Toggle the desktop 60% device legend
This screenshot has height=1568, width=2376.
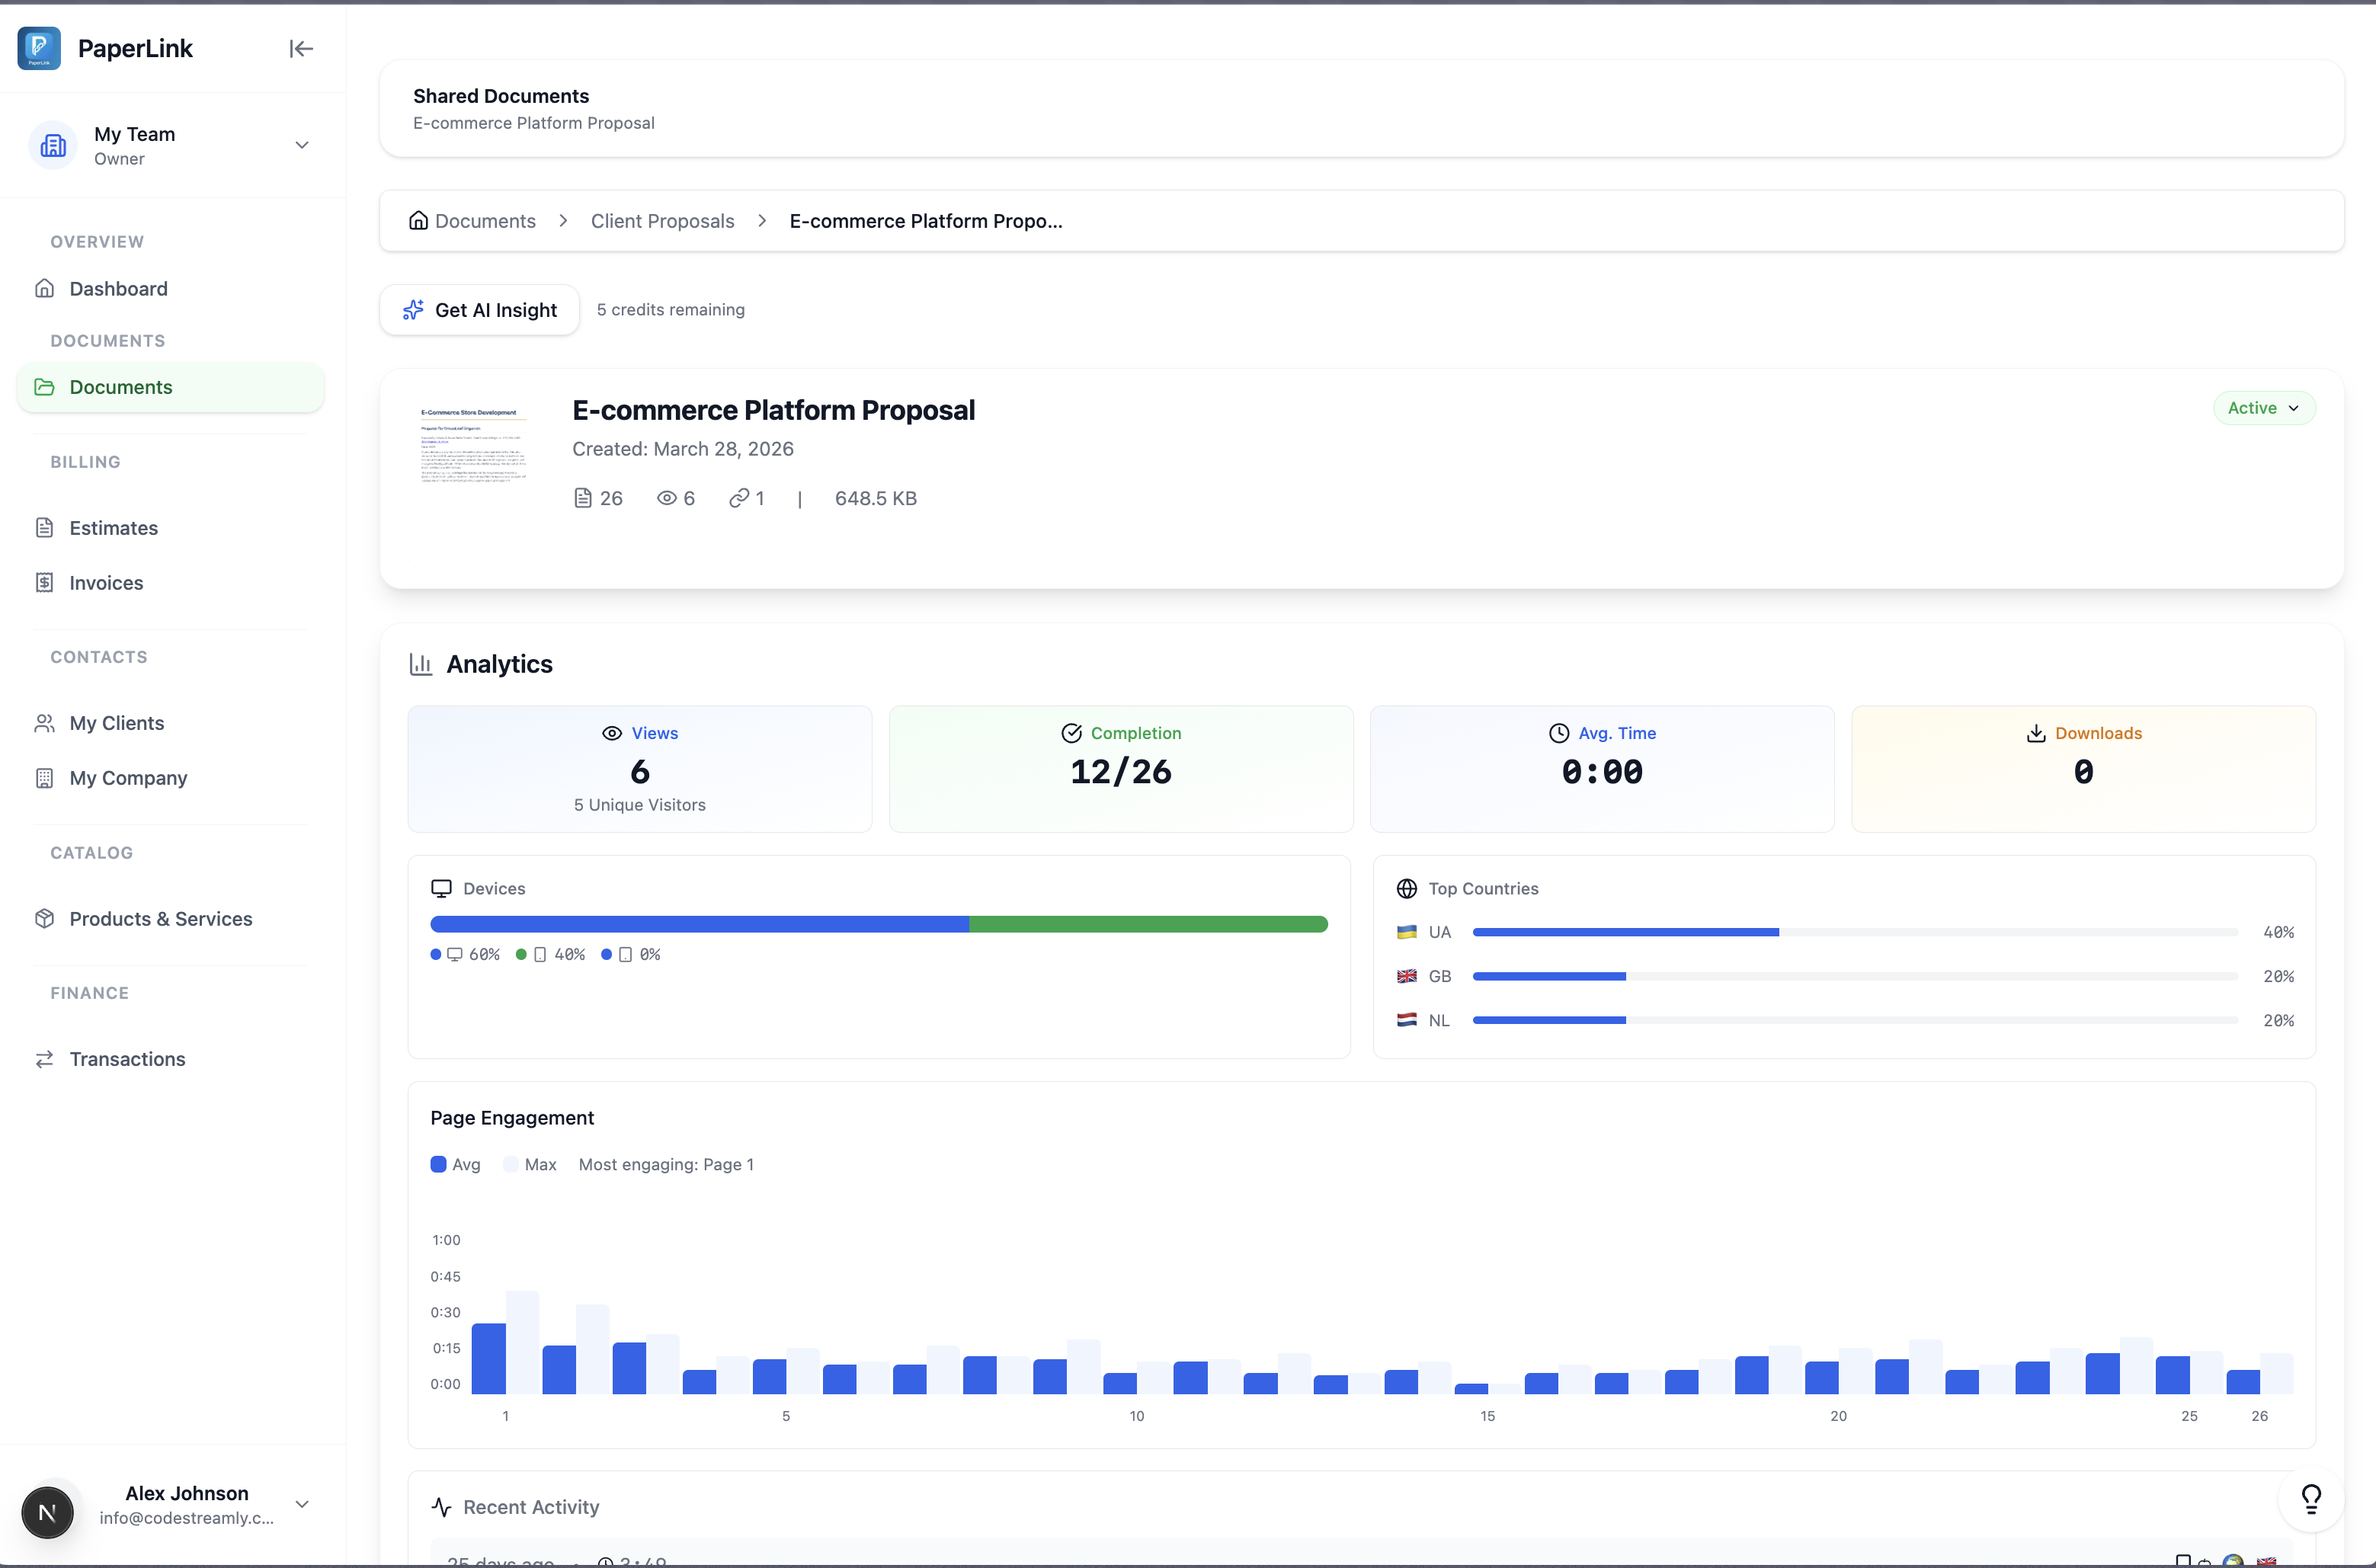click(x=465, y=954)
